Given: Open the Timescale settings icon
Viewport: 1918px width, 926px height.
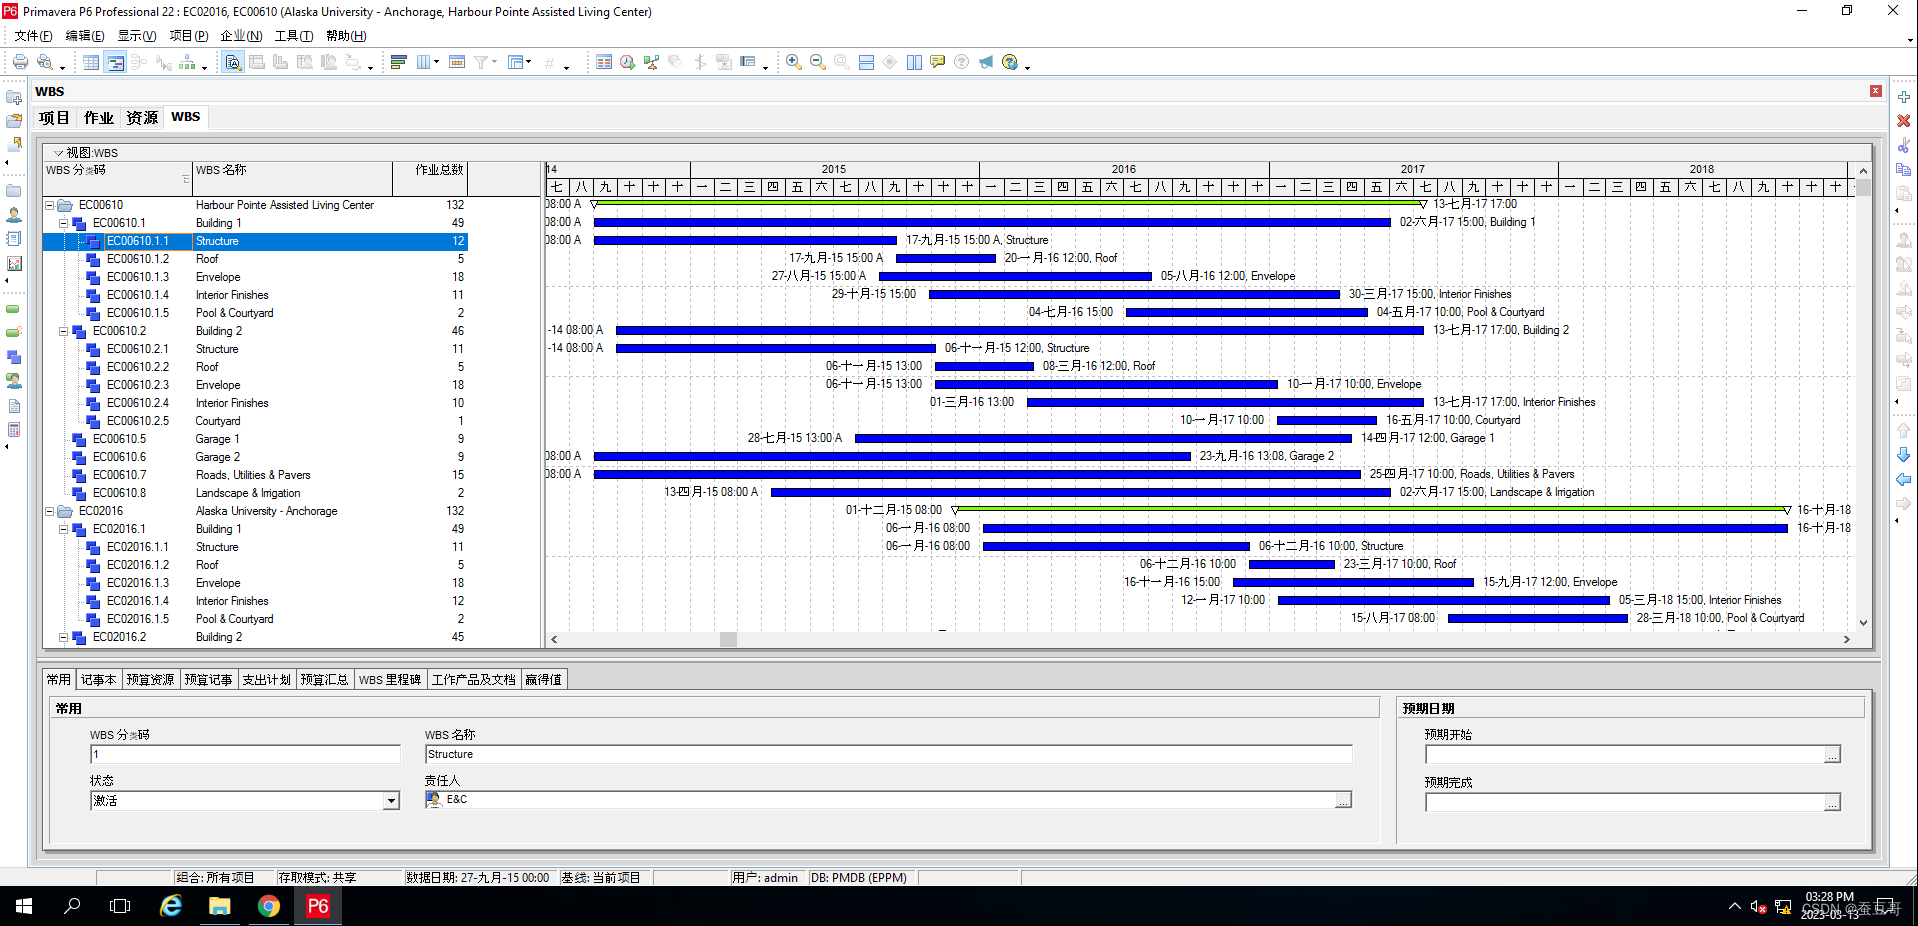Looking at the screenshot, I should tap(457, 62).
